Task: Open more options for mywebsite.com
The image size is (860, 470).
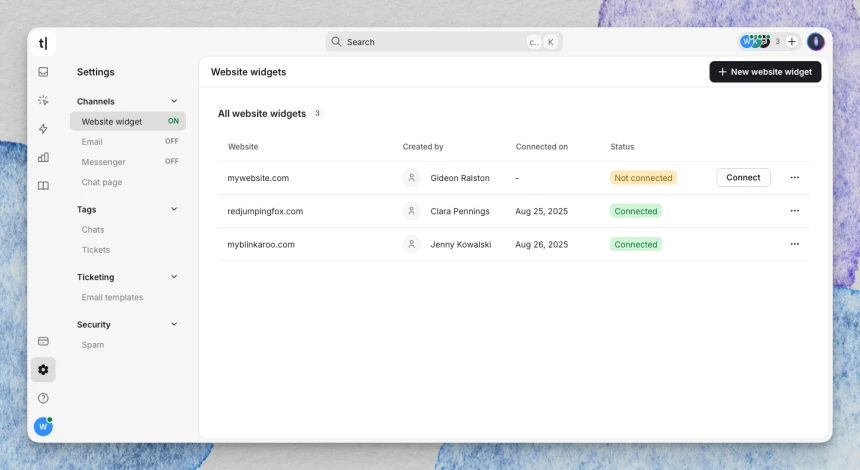Action: coord(795,178)
